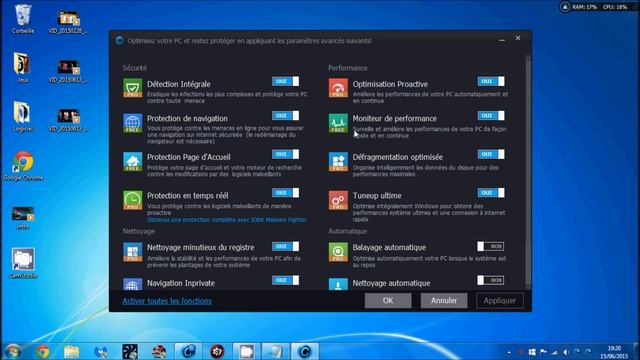Click the Balayage automatique icon

[338, 252]
